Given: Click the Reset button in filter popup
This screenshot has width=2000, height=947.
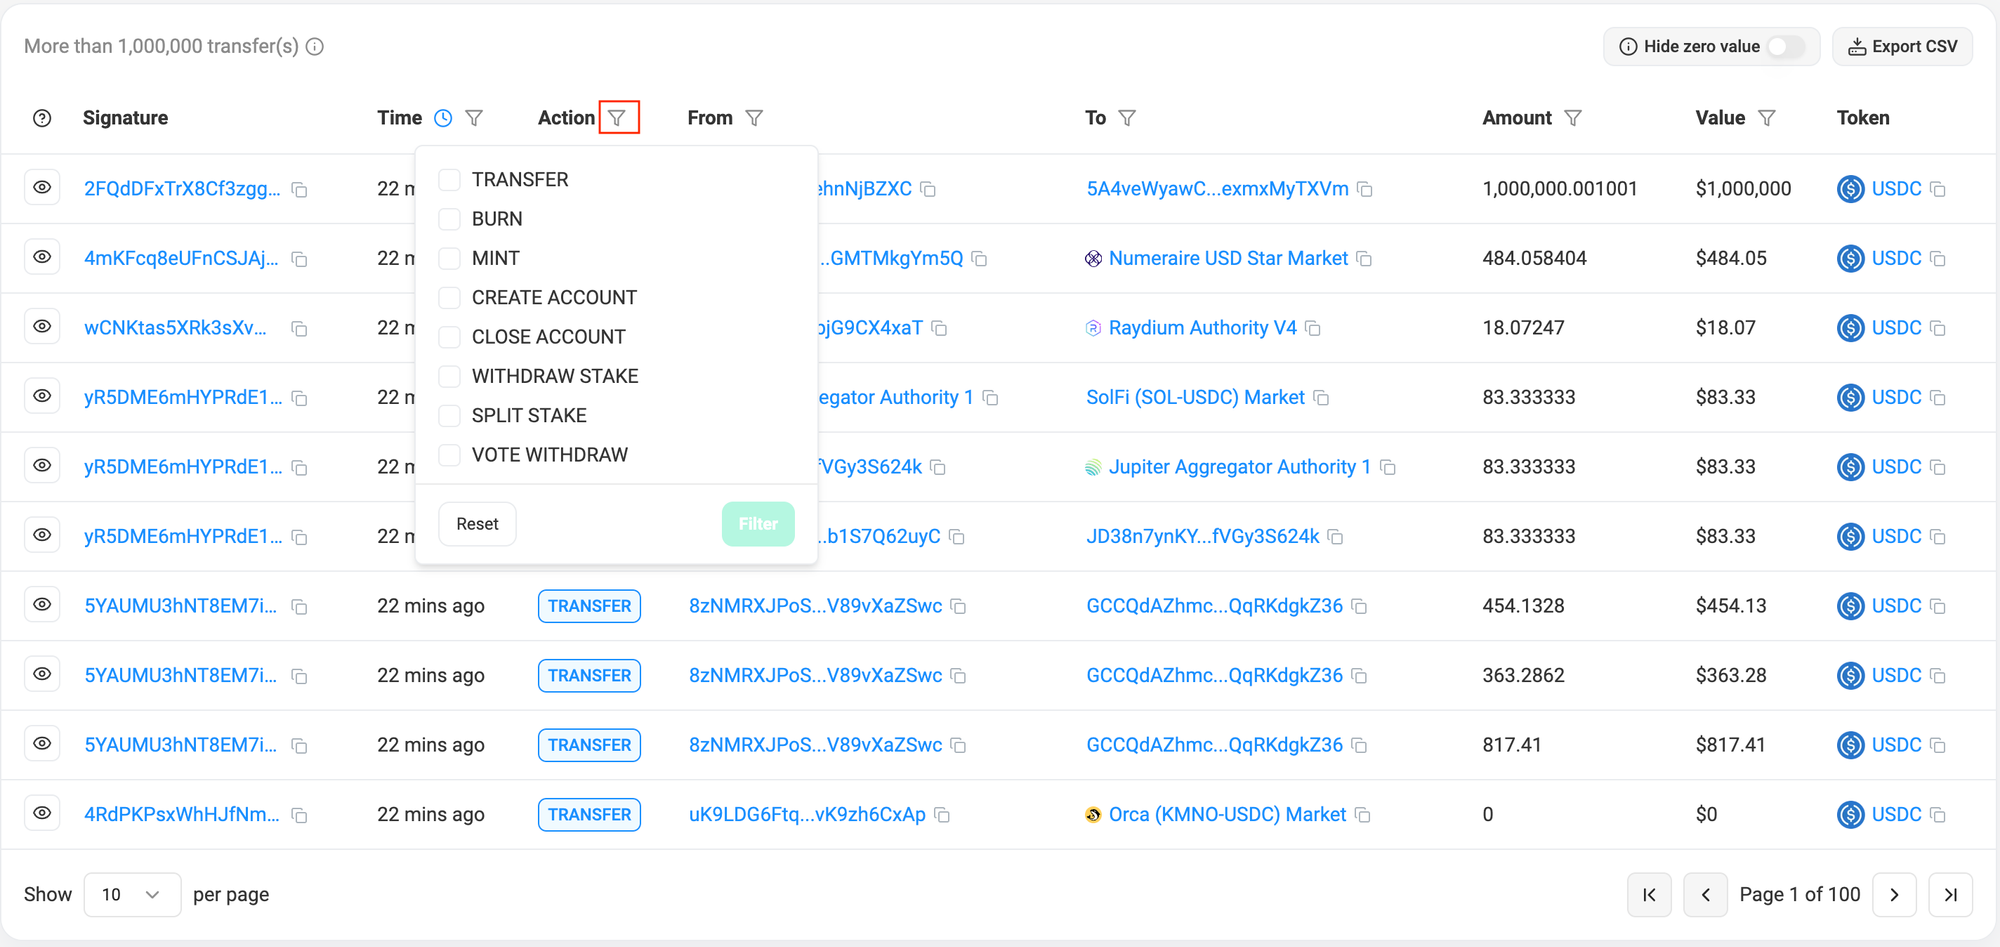Looking at the screenshot, I should click(x=477, y=524).
